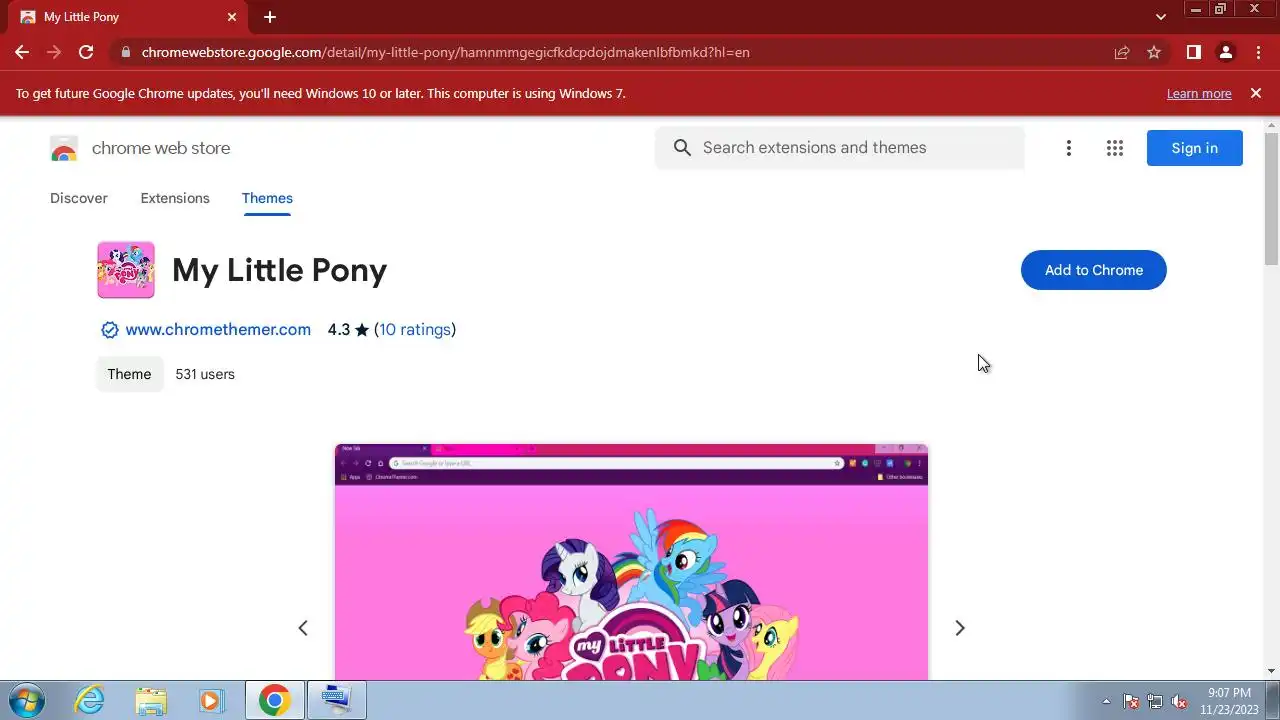Open Windows Explorer from the taskbar
Screen dimensions: 1280x720
click(151, 700)
